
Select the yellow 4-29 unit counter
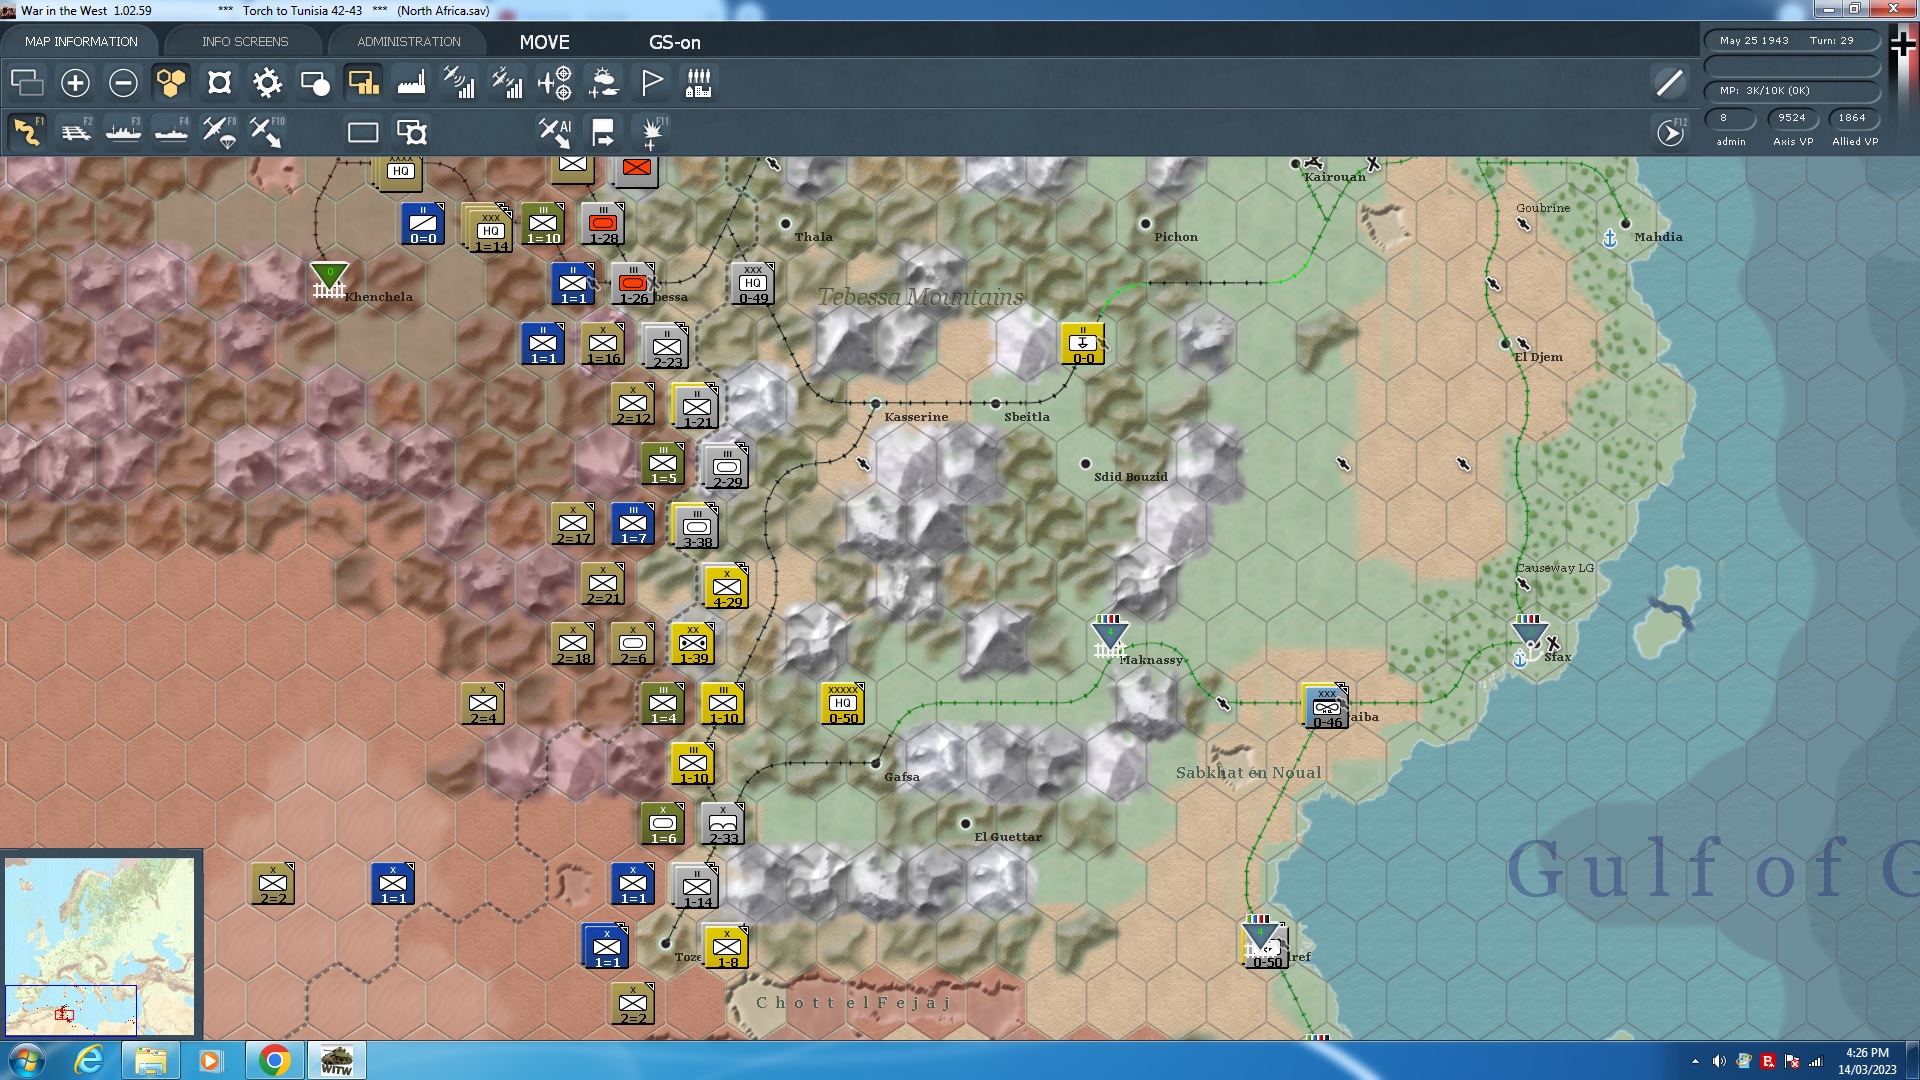click(x=727, y=587)
